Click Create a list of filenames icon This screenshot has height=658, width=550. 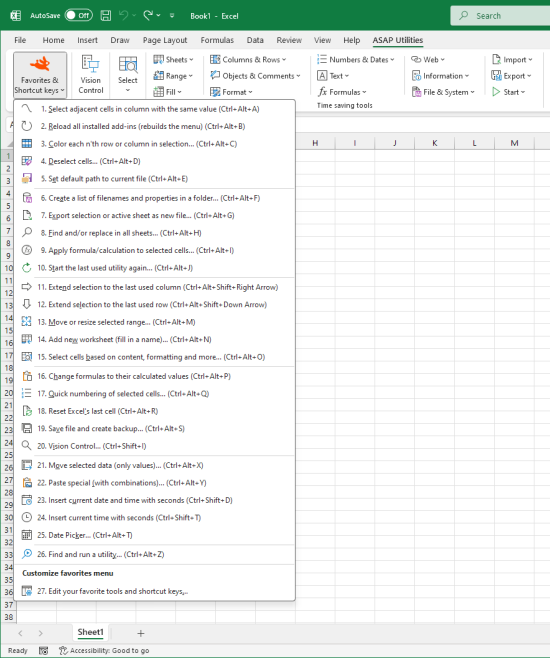(x=26, y=198)
